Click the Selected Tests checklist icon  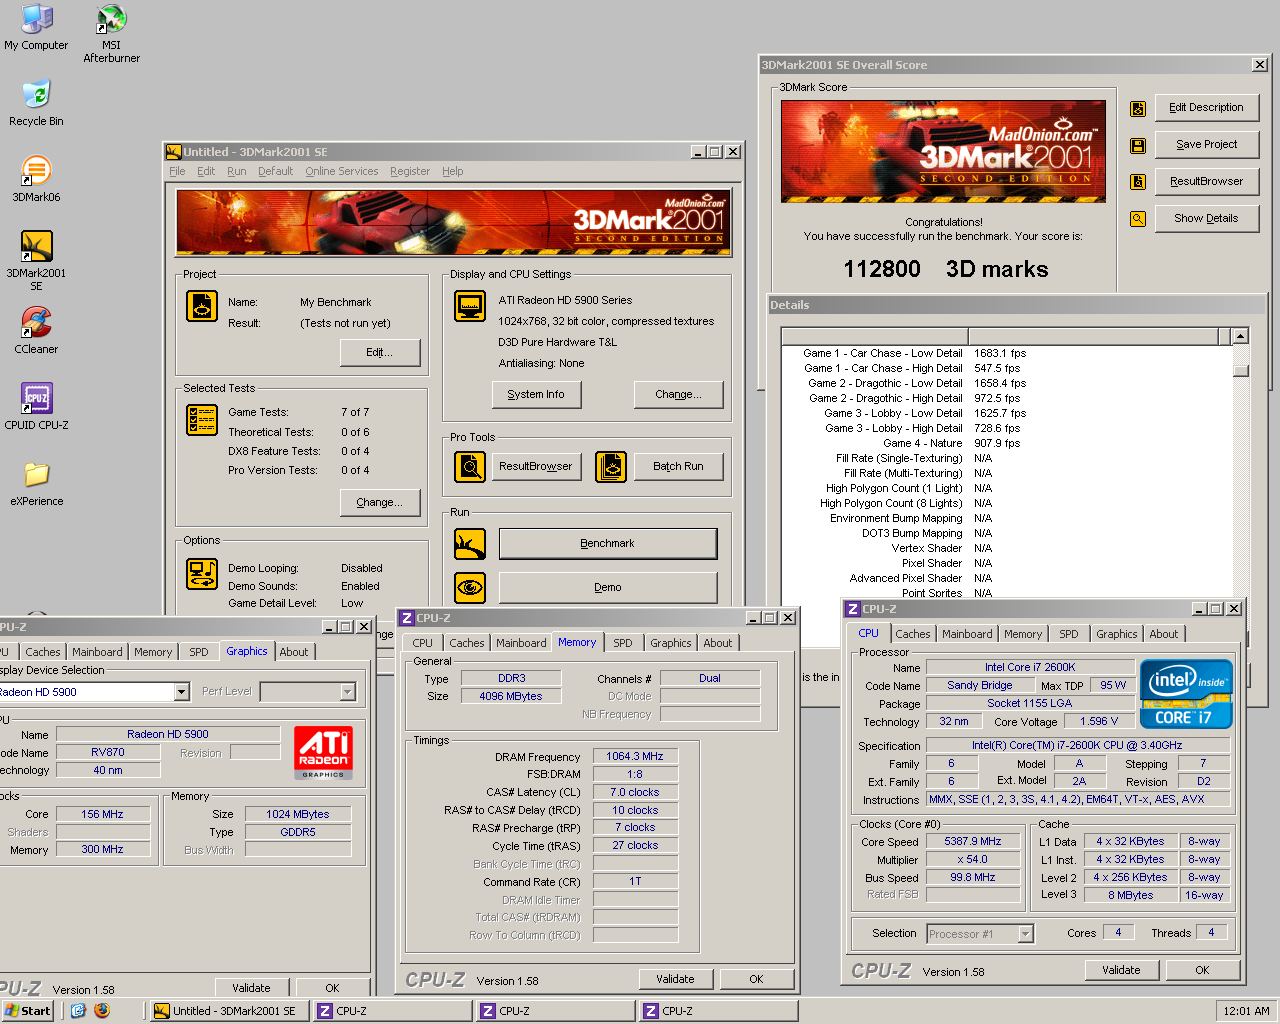[x=202, y=419]
